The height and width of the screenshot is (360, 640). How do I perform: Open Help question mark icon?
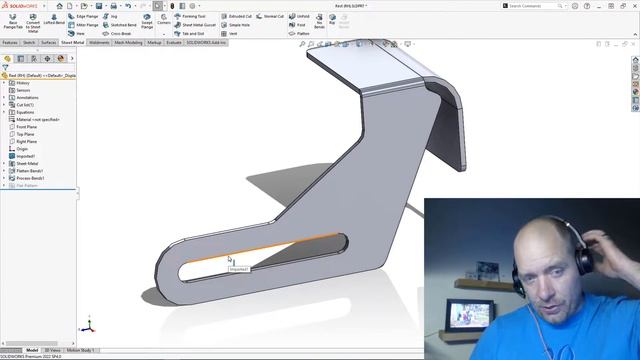(587, 6)
